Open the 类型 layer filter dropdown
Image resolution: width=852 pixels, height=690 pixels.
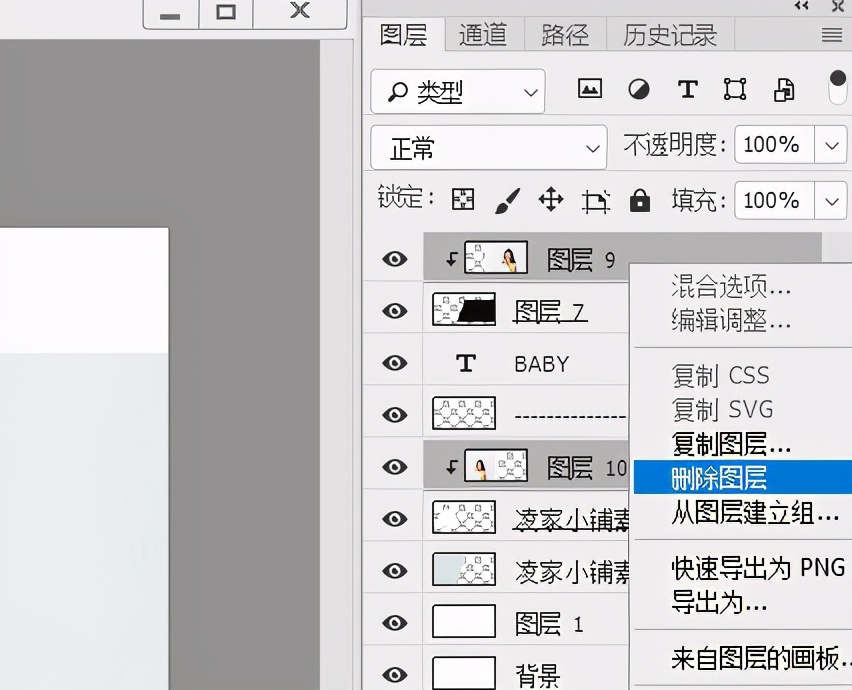tap(457, 90)
